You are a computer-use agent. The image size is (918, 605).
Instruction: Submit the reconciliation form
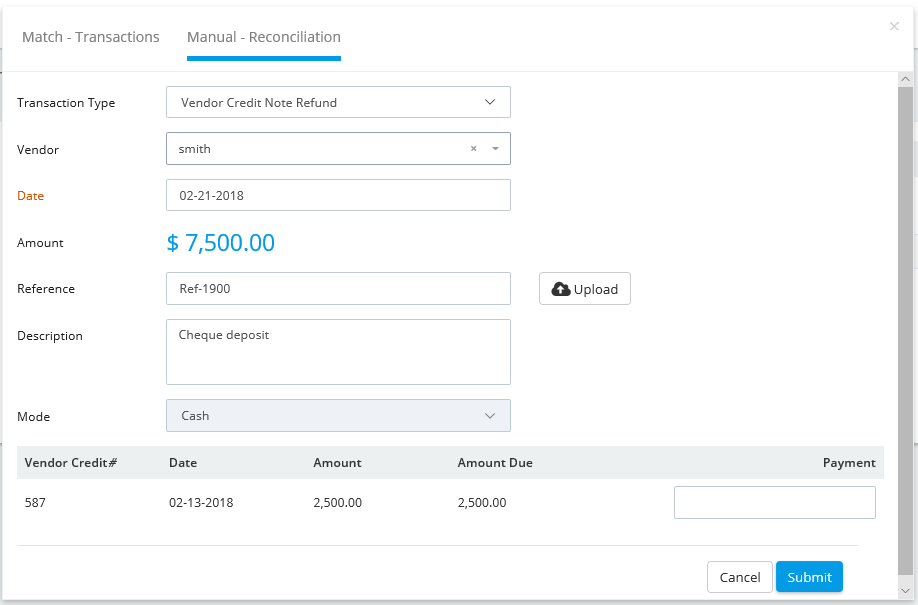(809, 577)
